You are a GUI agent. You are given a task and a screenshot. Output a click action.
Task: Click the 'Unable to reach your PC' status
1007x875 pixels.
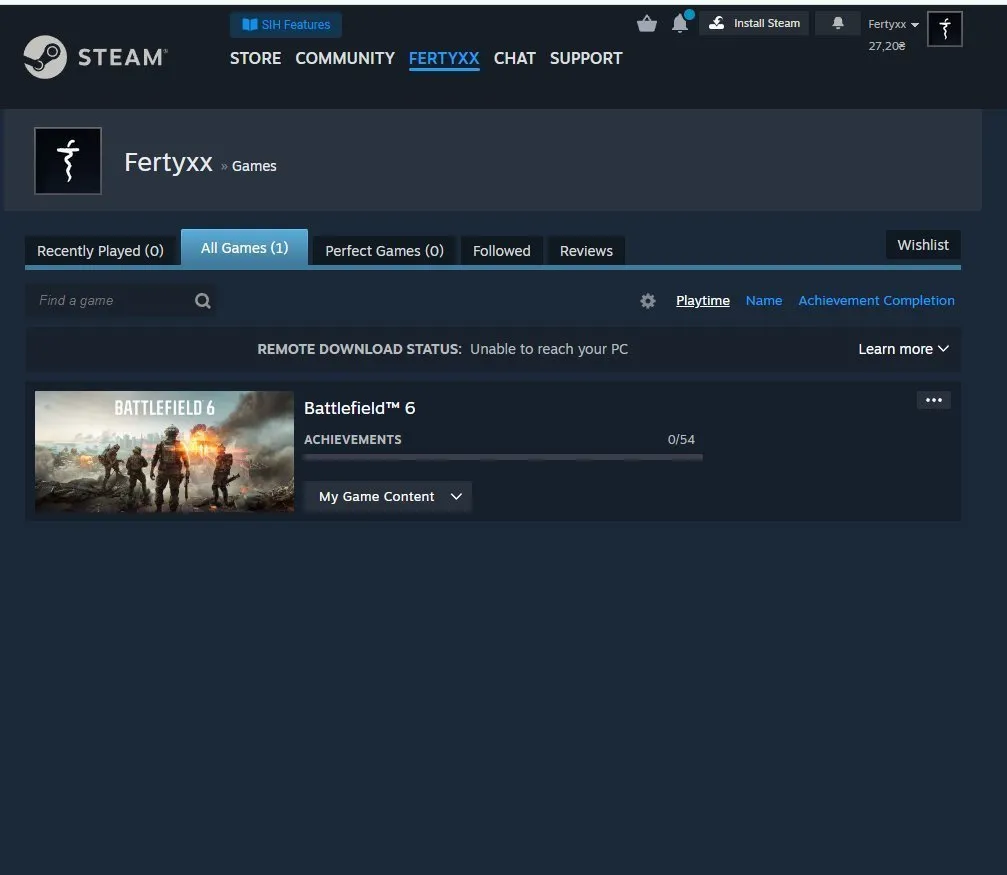[549, 349]
